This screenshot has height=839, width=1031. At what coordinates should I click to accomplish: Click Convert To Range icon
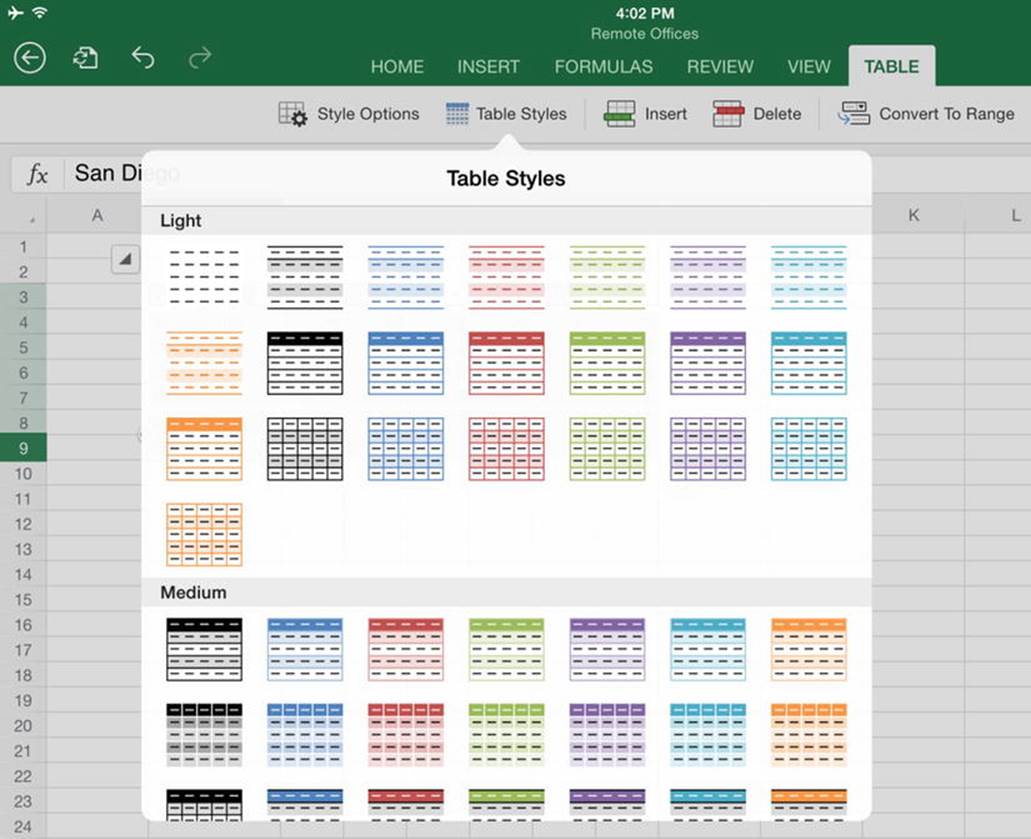[x=853, y=114]
